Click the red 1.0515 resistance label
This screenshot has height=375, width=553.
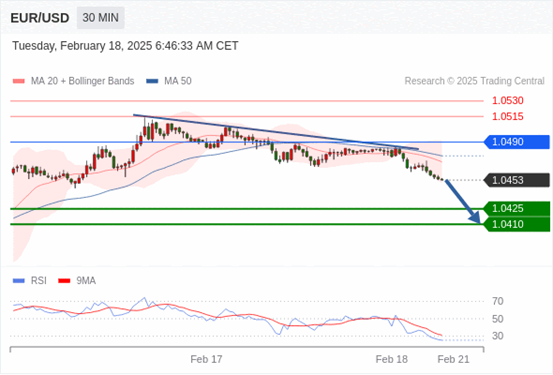[x=508, y=116]
